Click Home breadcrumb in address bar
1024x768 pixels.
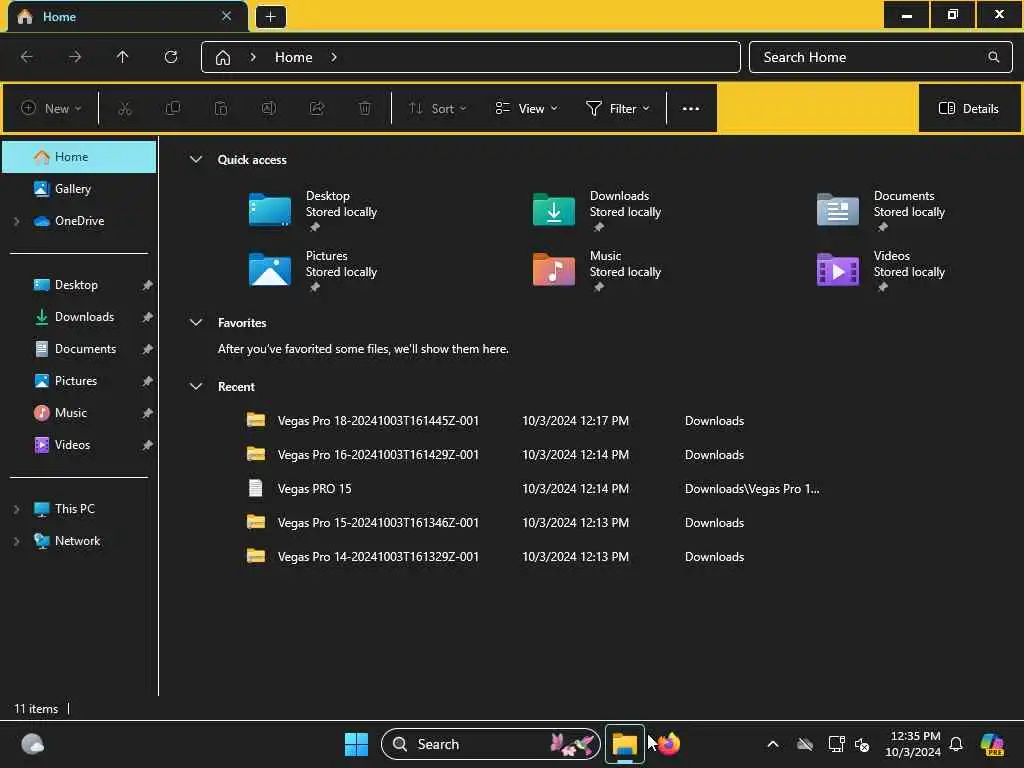point(293,57)
